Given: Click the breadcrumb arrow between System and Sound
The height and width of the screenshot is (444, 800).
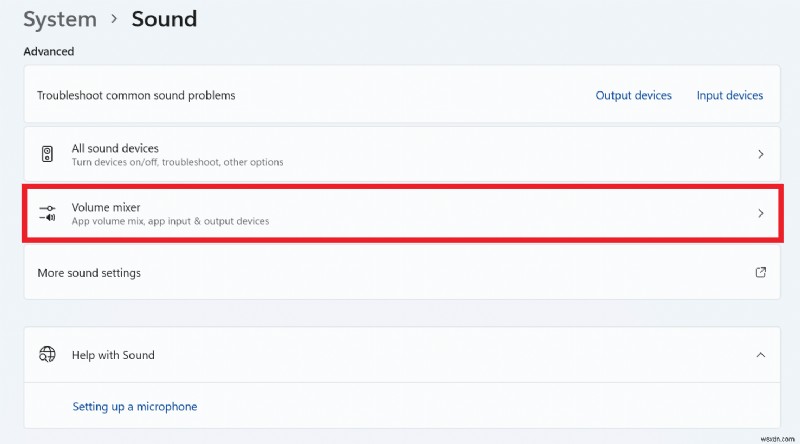Looking at the screenshot, I should 115,19.
